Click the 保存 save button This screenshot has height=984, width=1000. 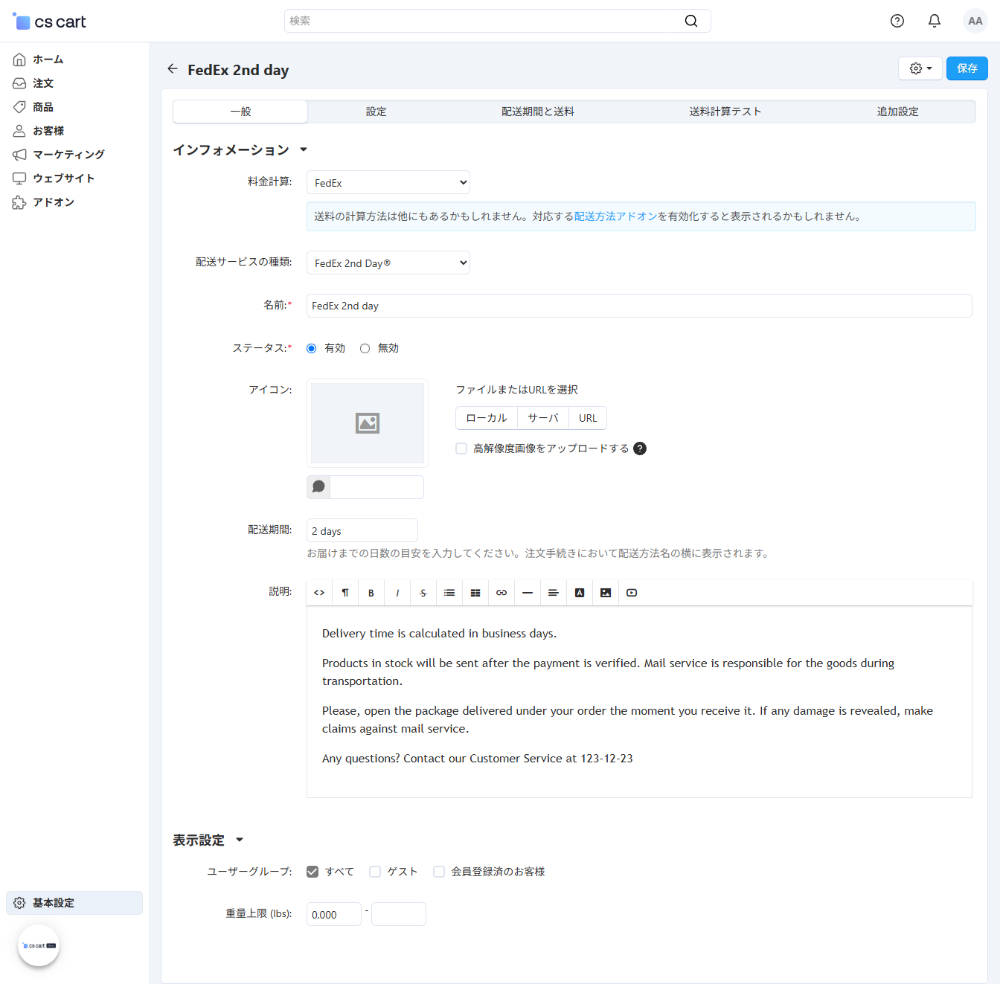tap(966, 68)
